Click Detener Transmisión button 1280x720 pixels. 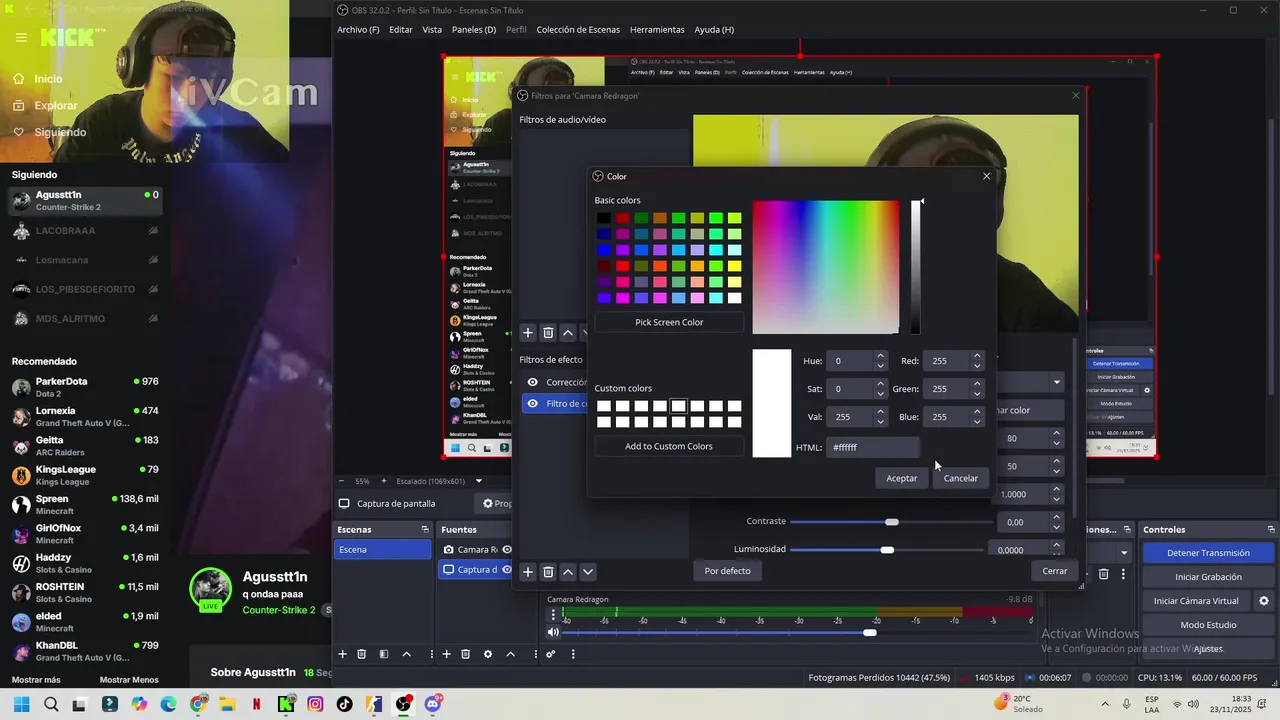tap(1208, 553)
